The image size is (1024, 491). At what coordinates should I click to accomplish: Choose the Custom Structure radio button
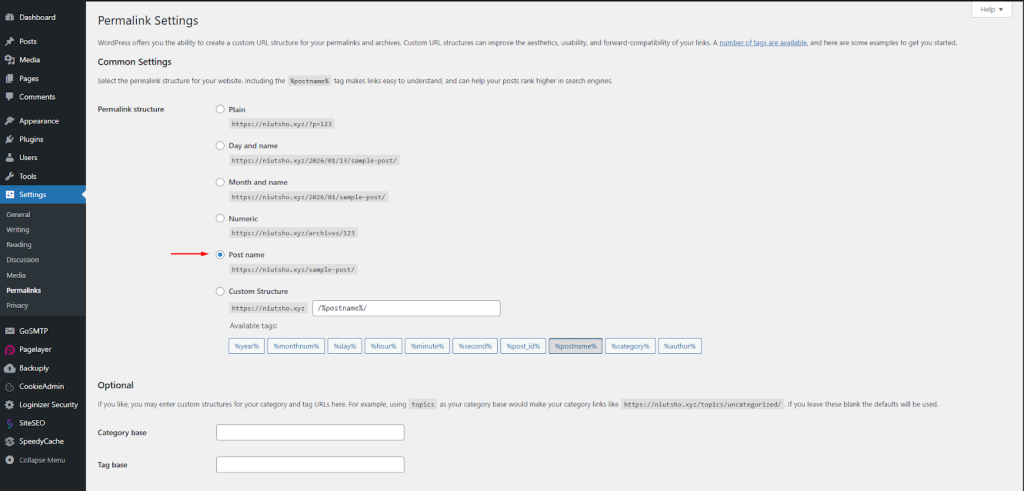click(x=220, y=291)
